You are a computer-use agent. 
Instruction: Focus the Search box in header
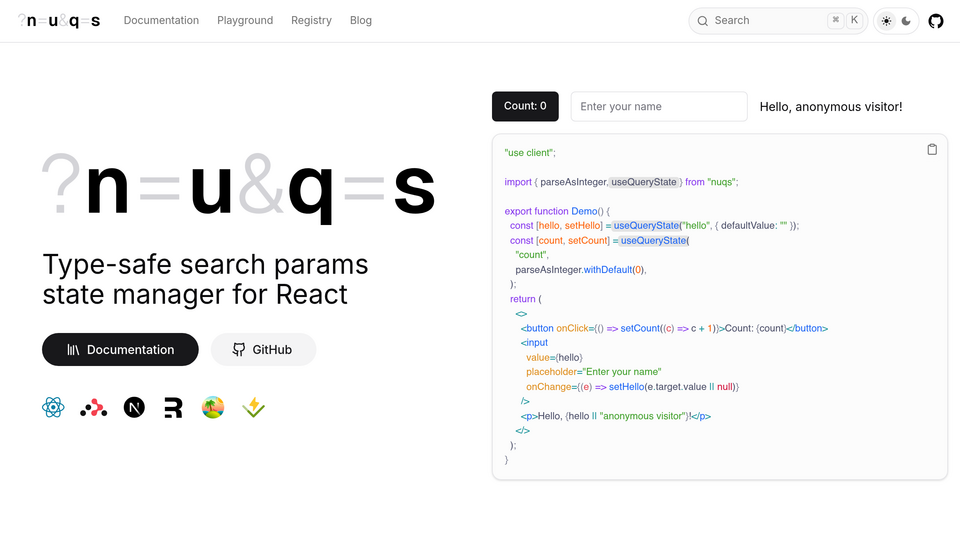point(778,21)
